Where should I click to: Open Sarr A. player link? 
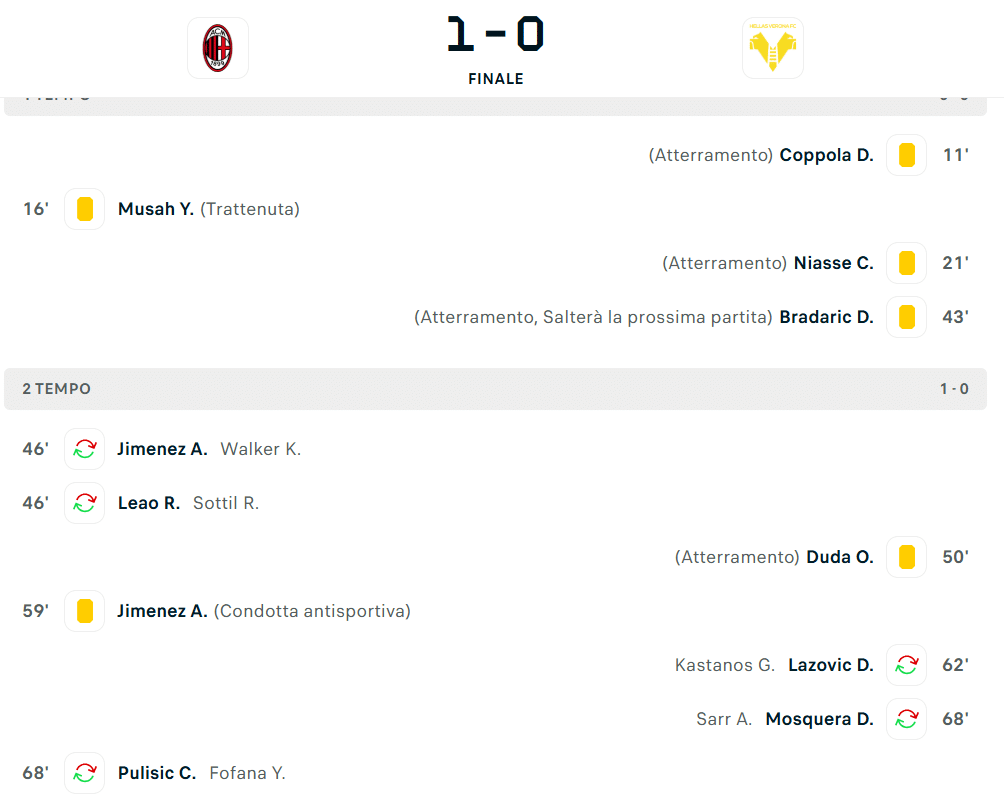click(724, 719)
